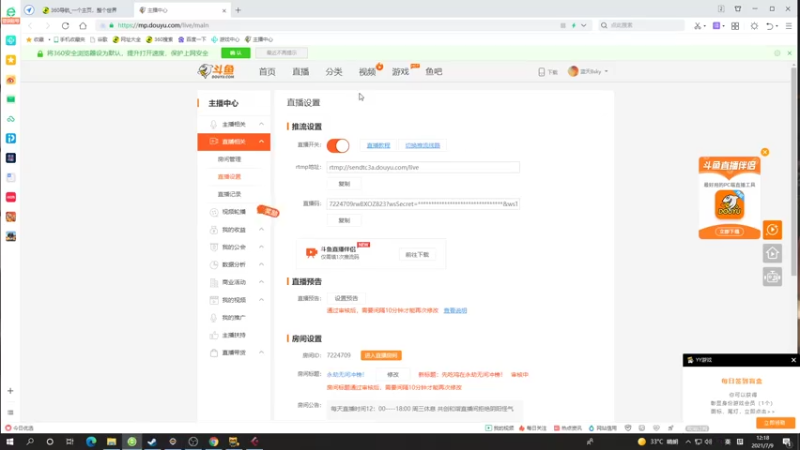Open Windows Start menu

(x=10, y=442)
